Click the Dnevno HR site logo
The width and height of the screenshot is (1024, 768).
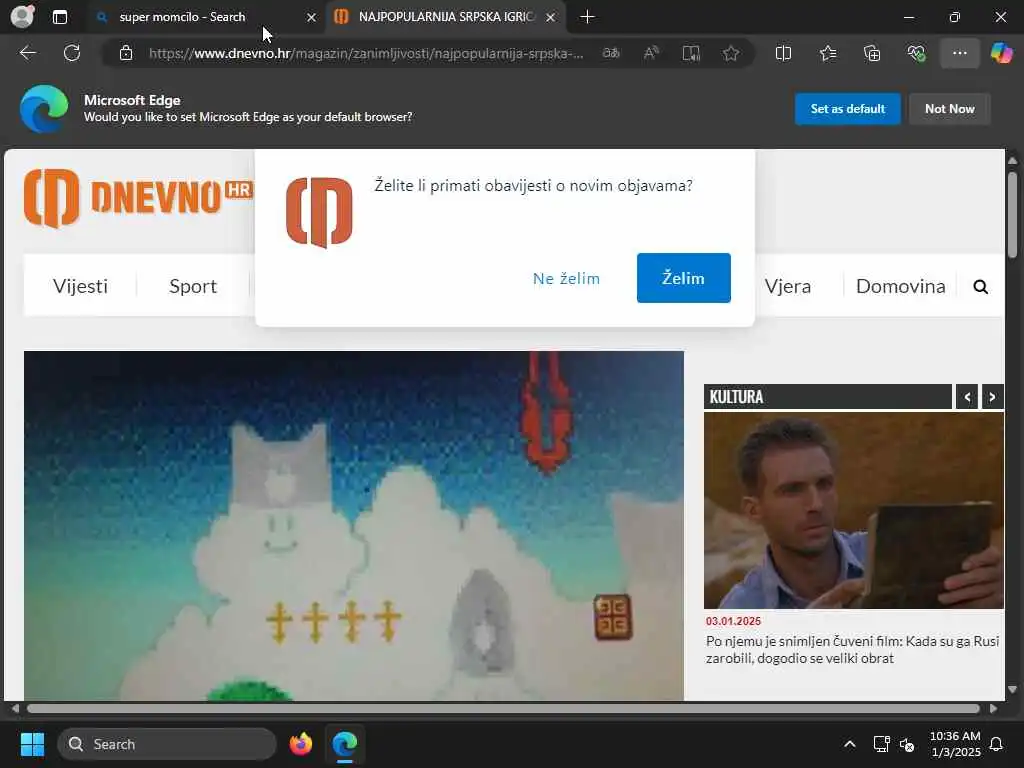click(x=138, y=198)
